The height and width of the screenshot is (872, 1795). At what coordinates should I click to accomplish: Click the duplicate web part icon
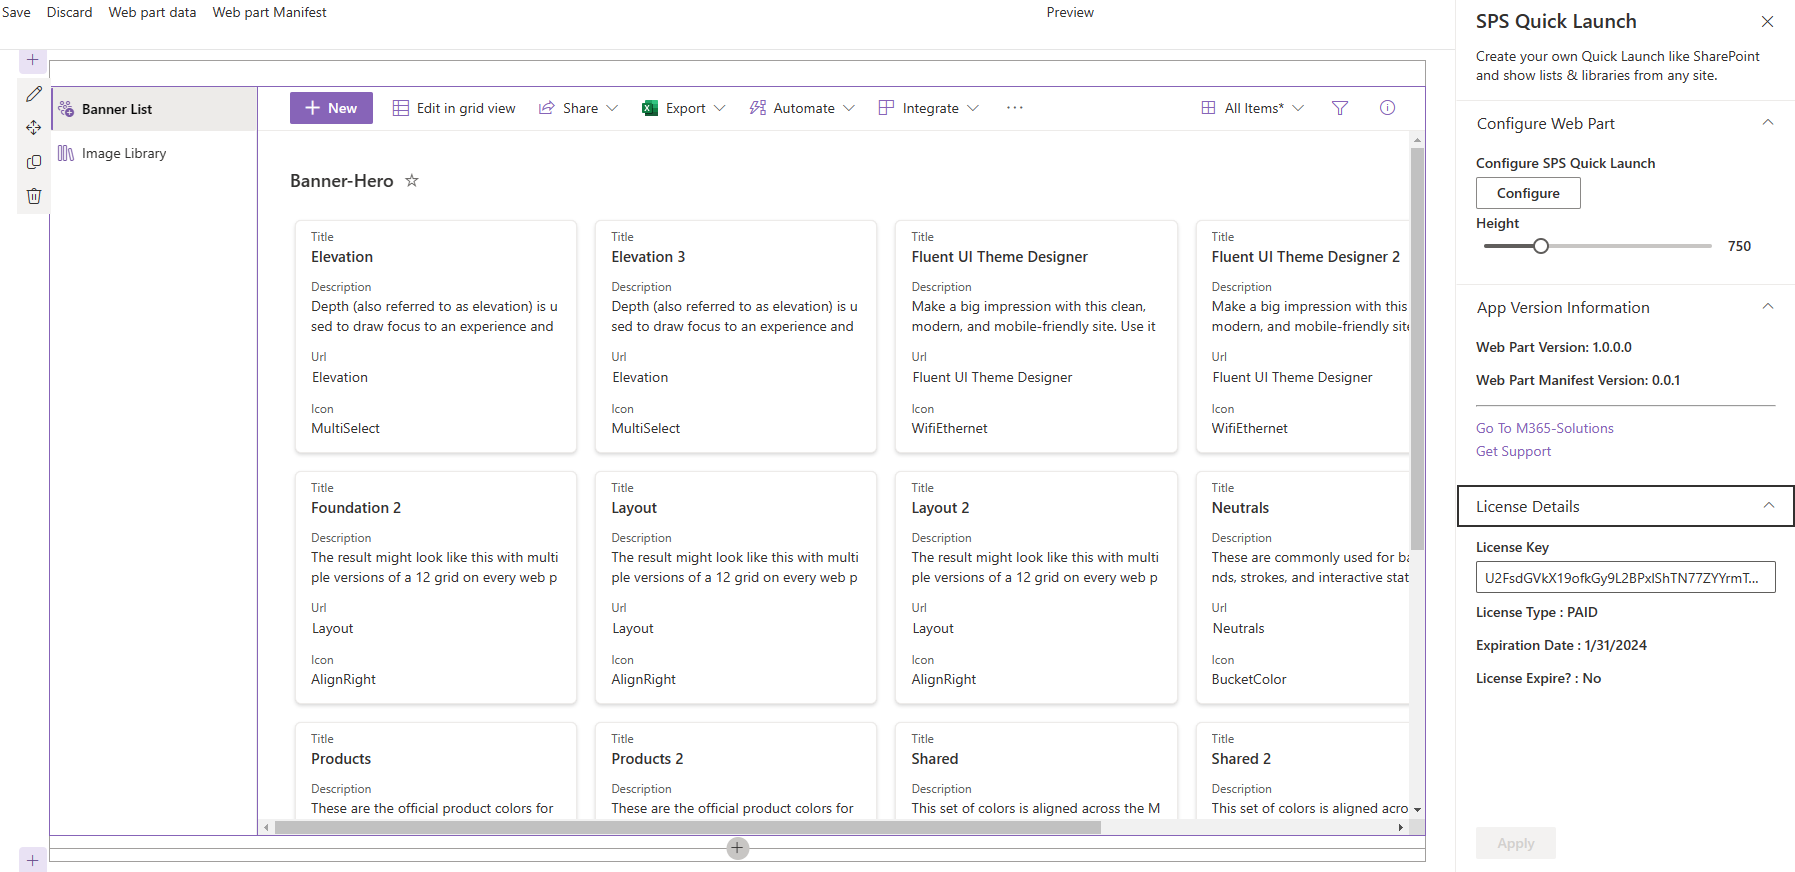click(33, 162)
